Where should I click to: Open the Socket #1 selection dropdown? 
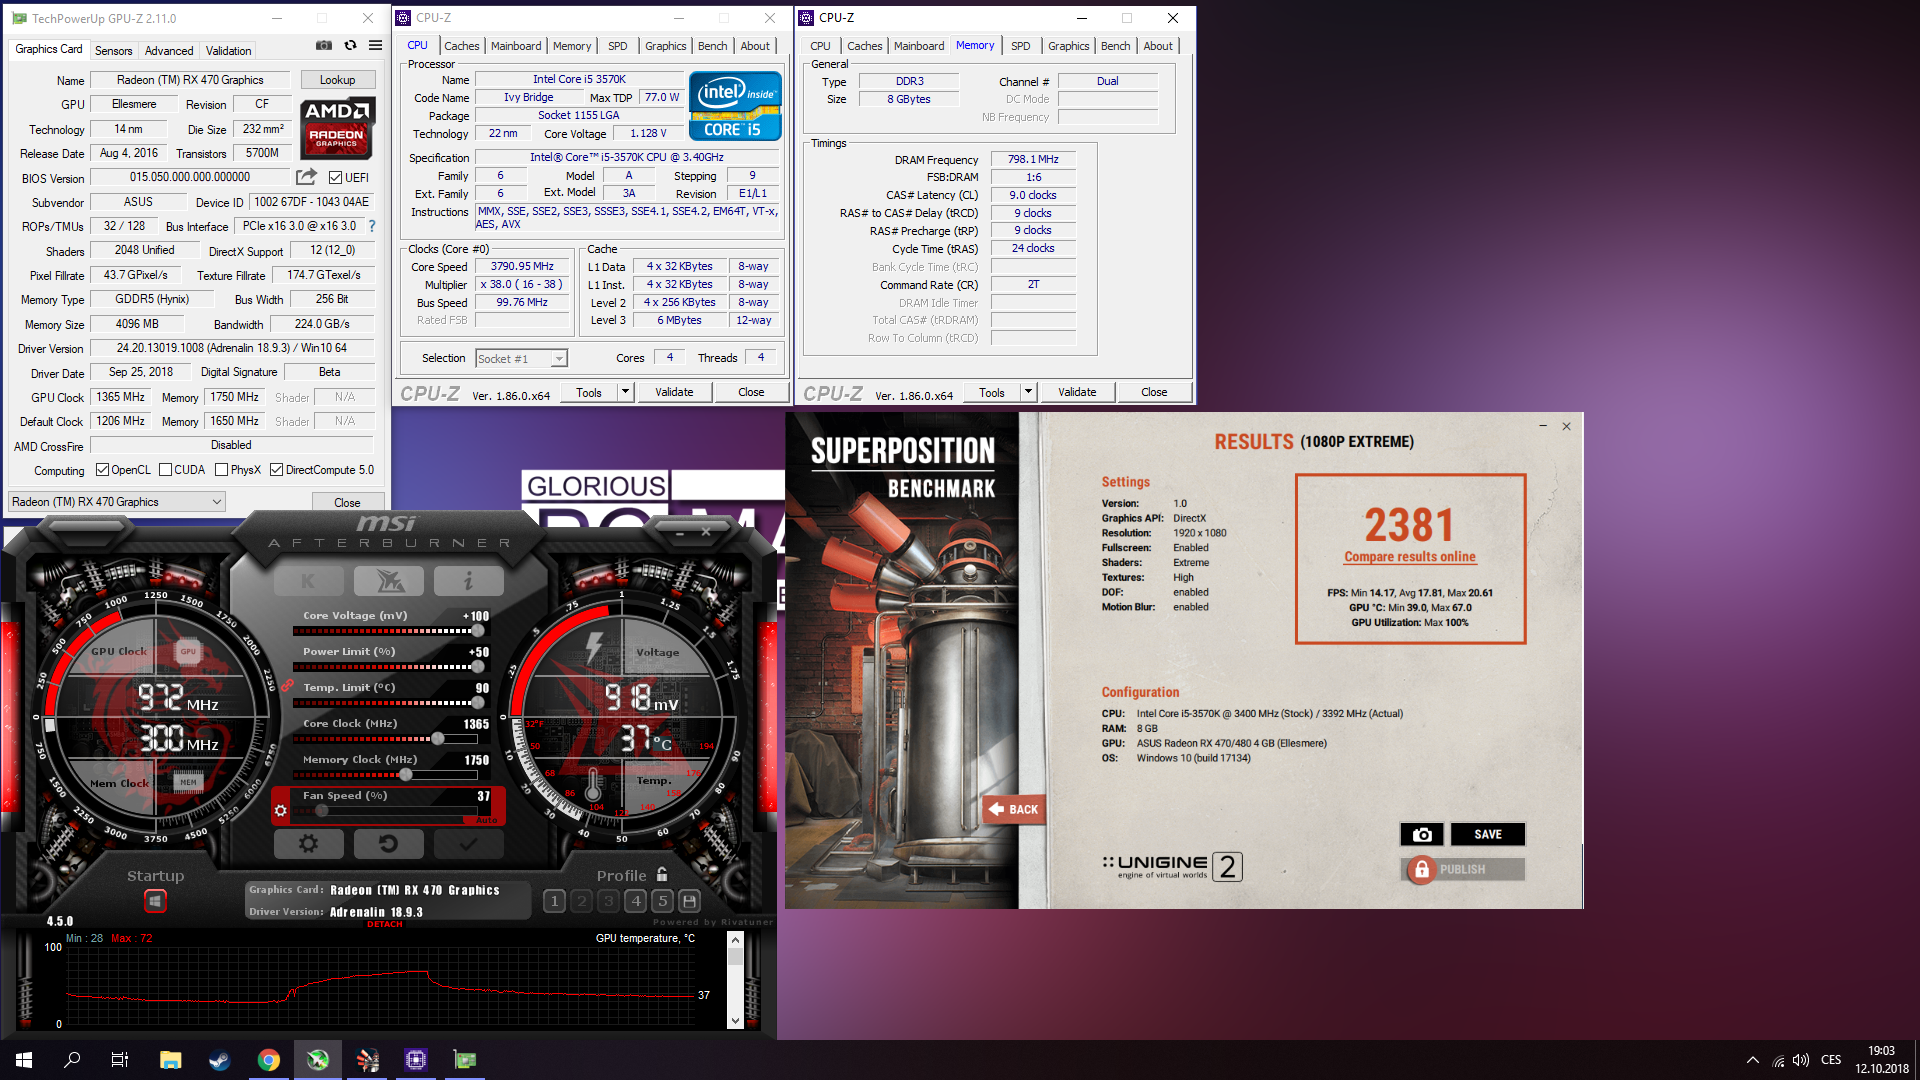click(521, 358)
